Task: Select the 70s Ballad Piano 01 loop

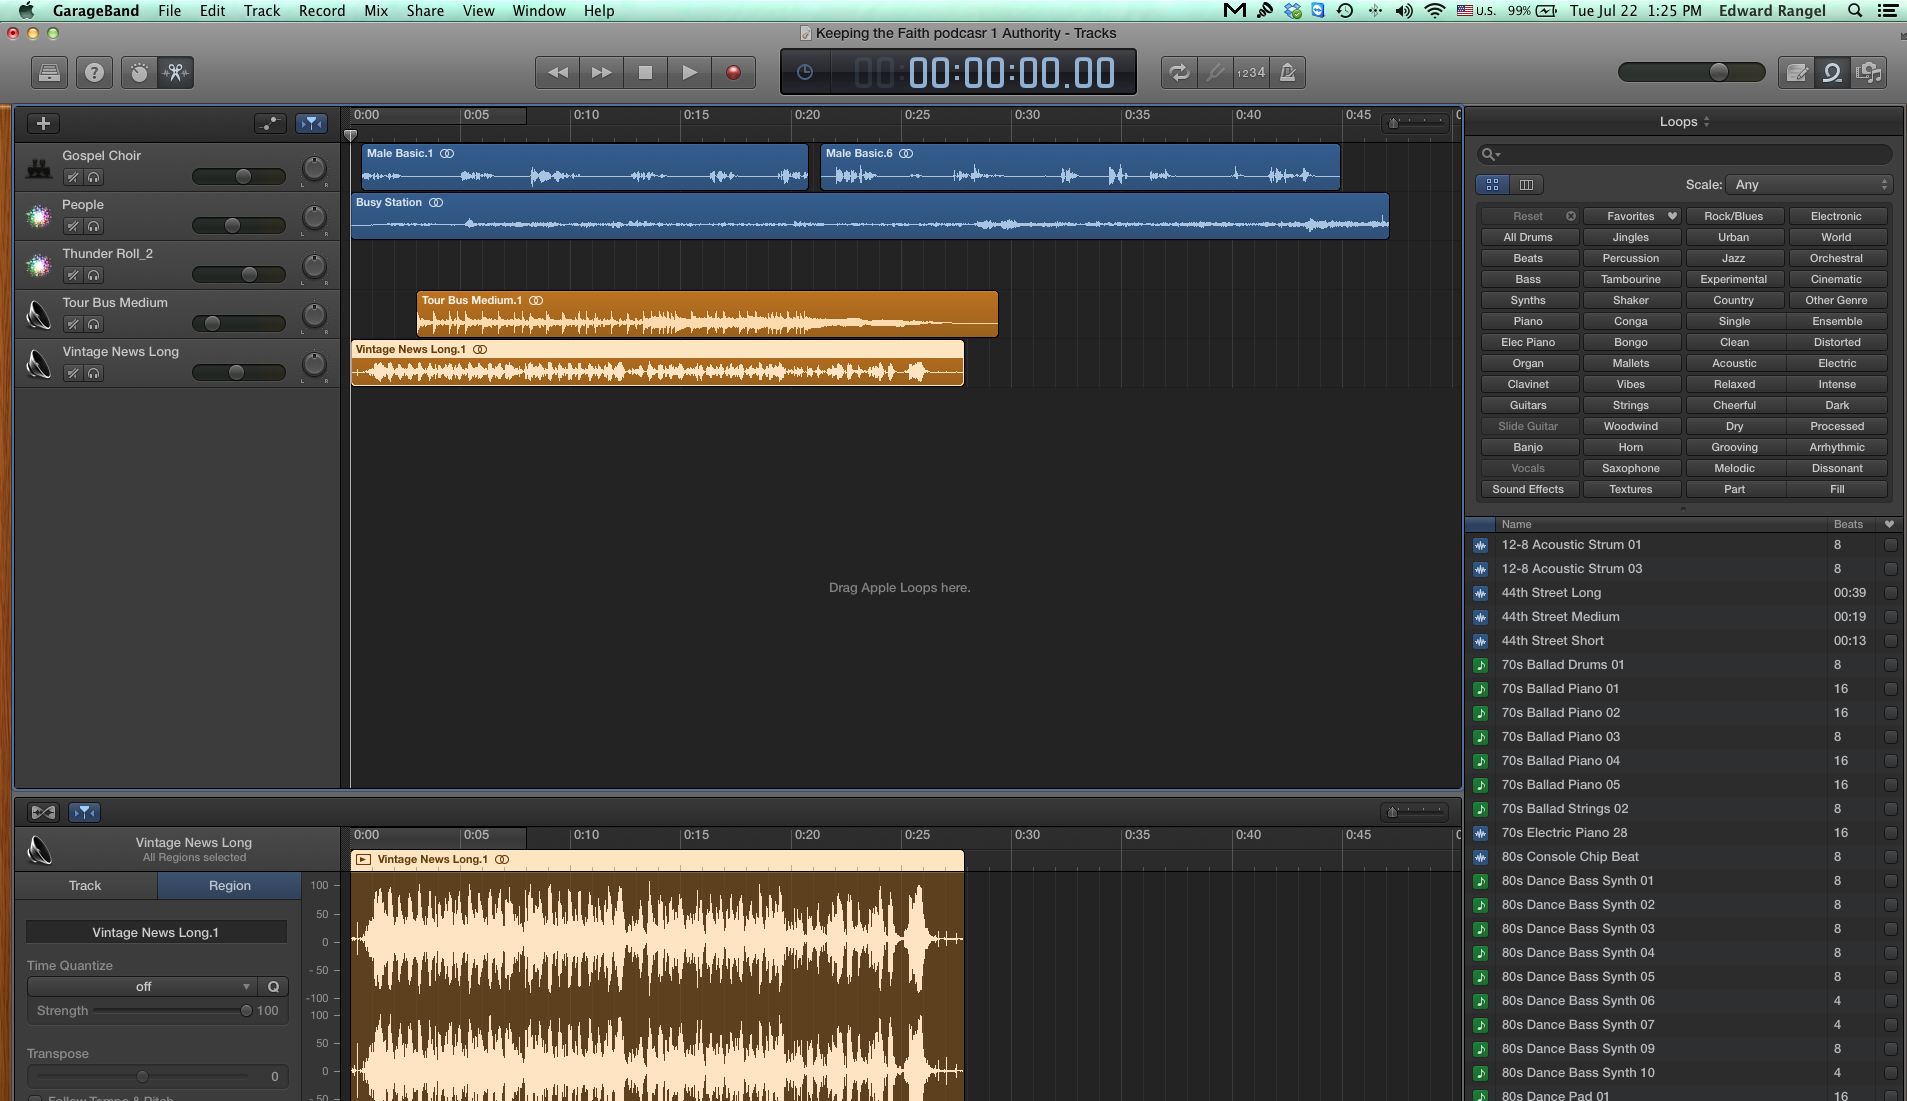Action: pos(1684,689)
